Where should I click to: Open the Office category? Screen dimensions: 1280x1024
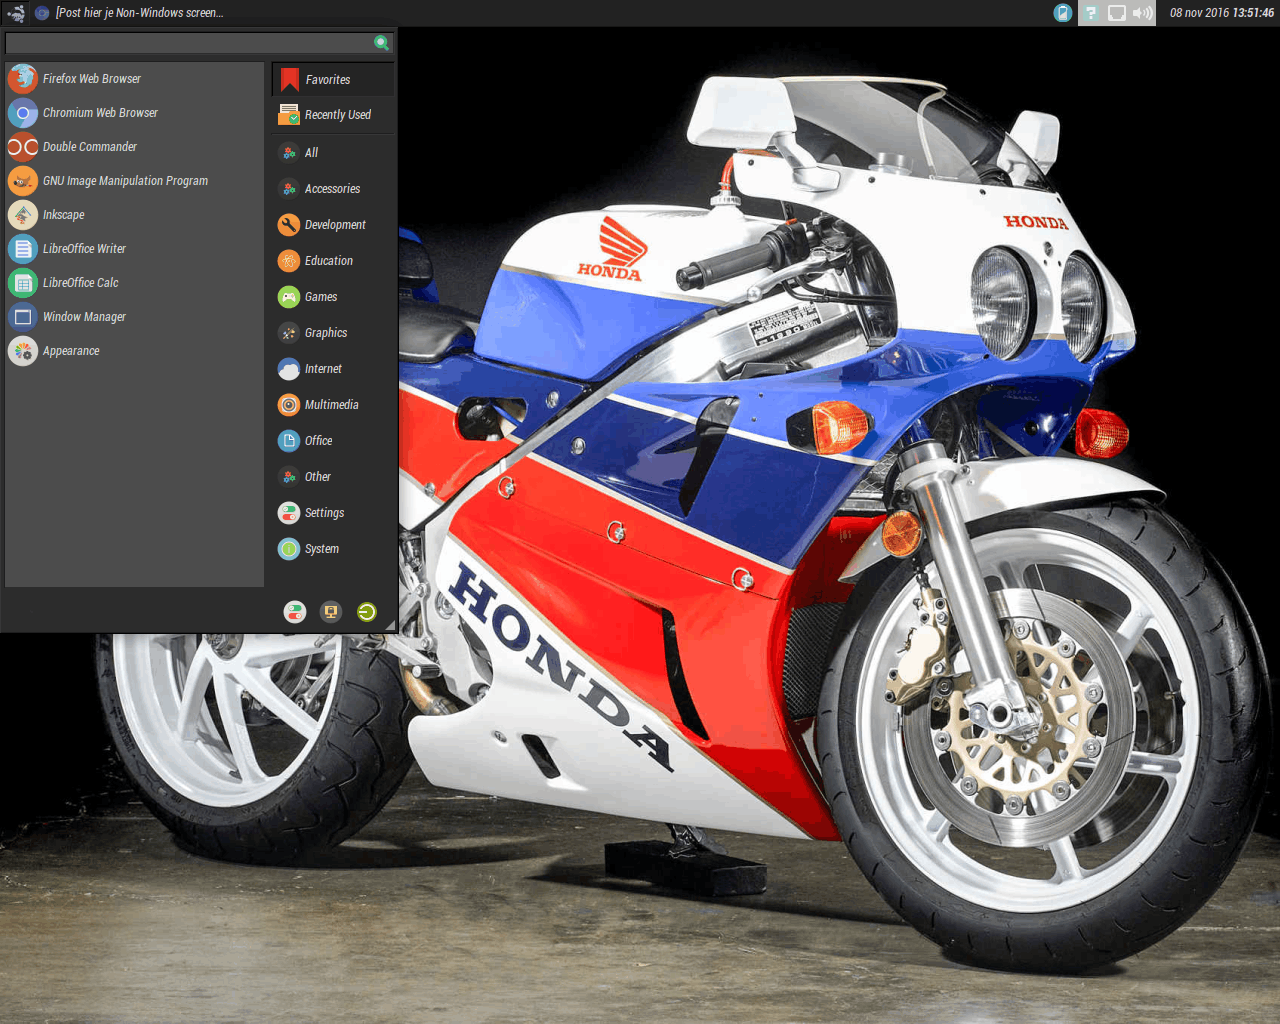(x=333, y=441)
